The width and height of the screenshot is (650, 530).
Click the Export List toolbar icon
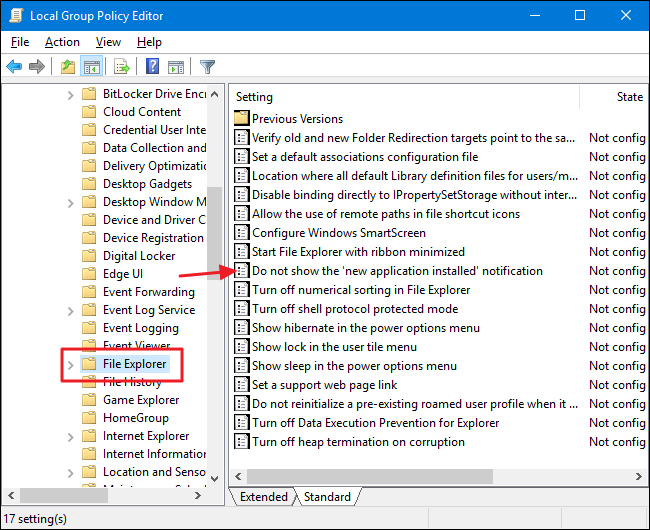coord(122,66)
